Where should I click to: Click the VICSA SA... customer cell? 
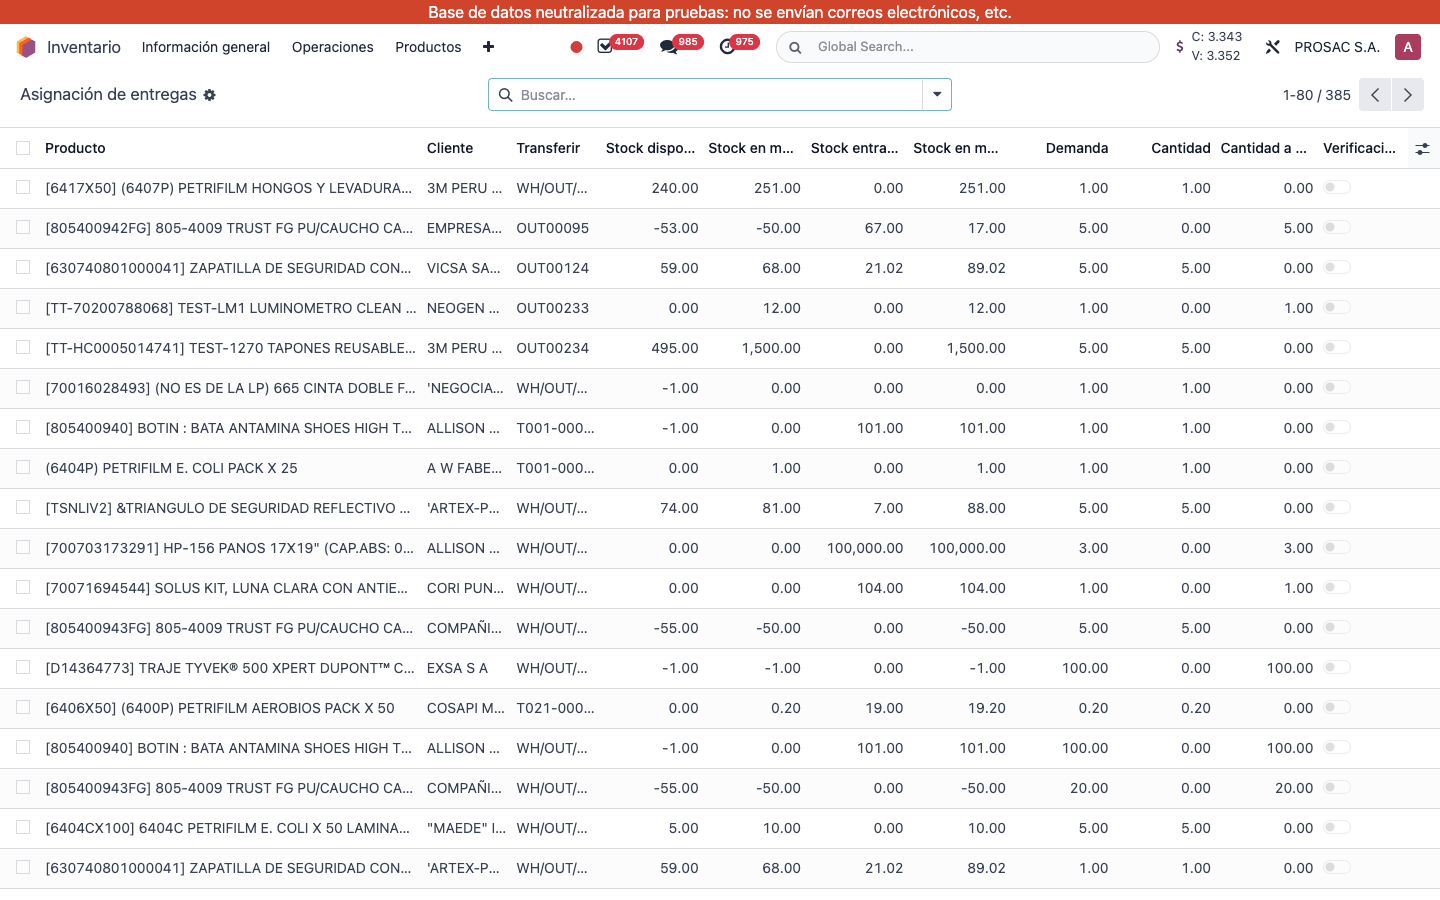(x=464, y=268)
